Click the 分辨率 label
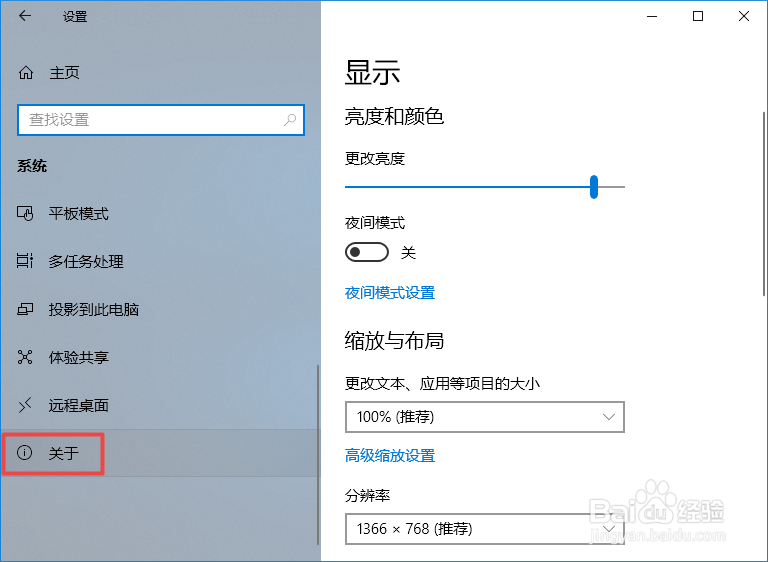 coord(367,496)
